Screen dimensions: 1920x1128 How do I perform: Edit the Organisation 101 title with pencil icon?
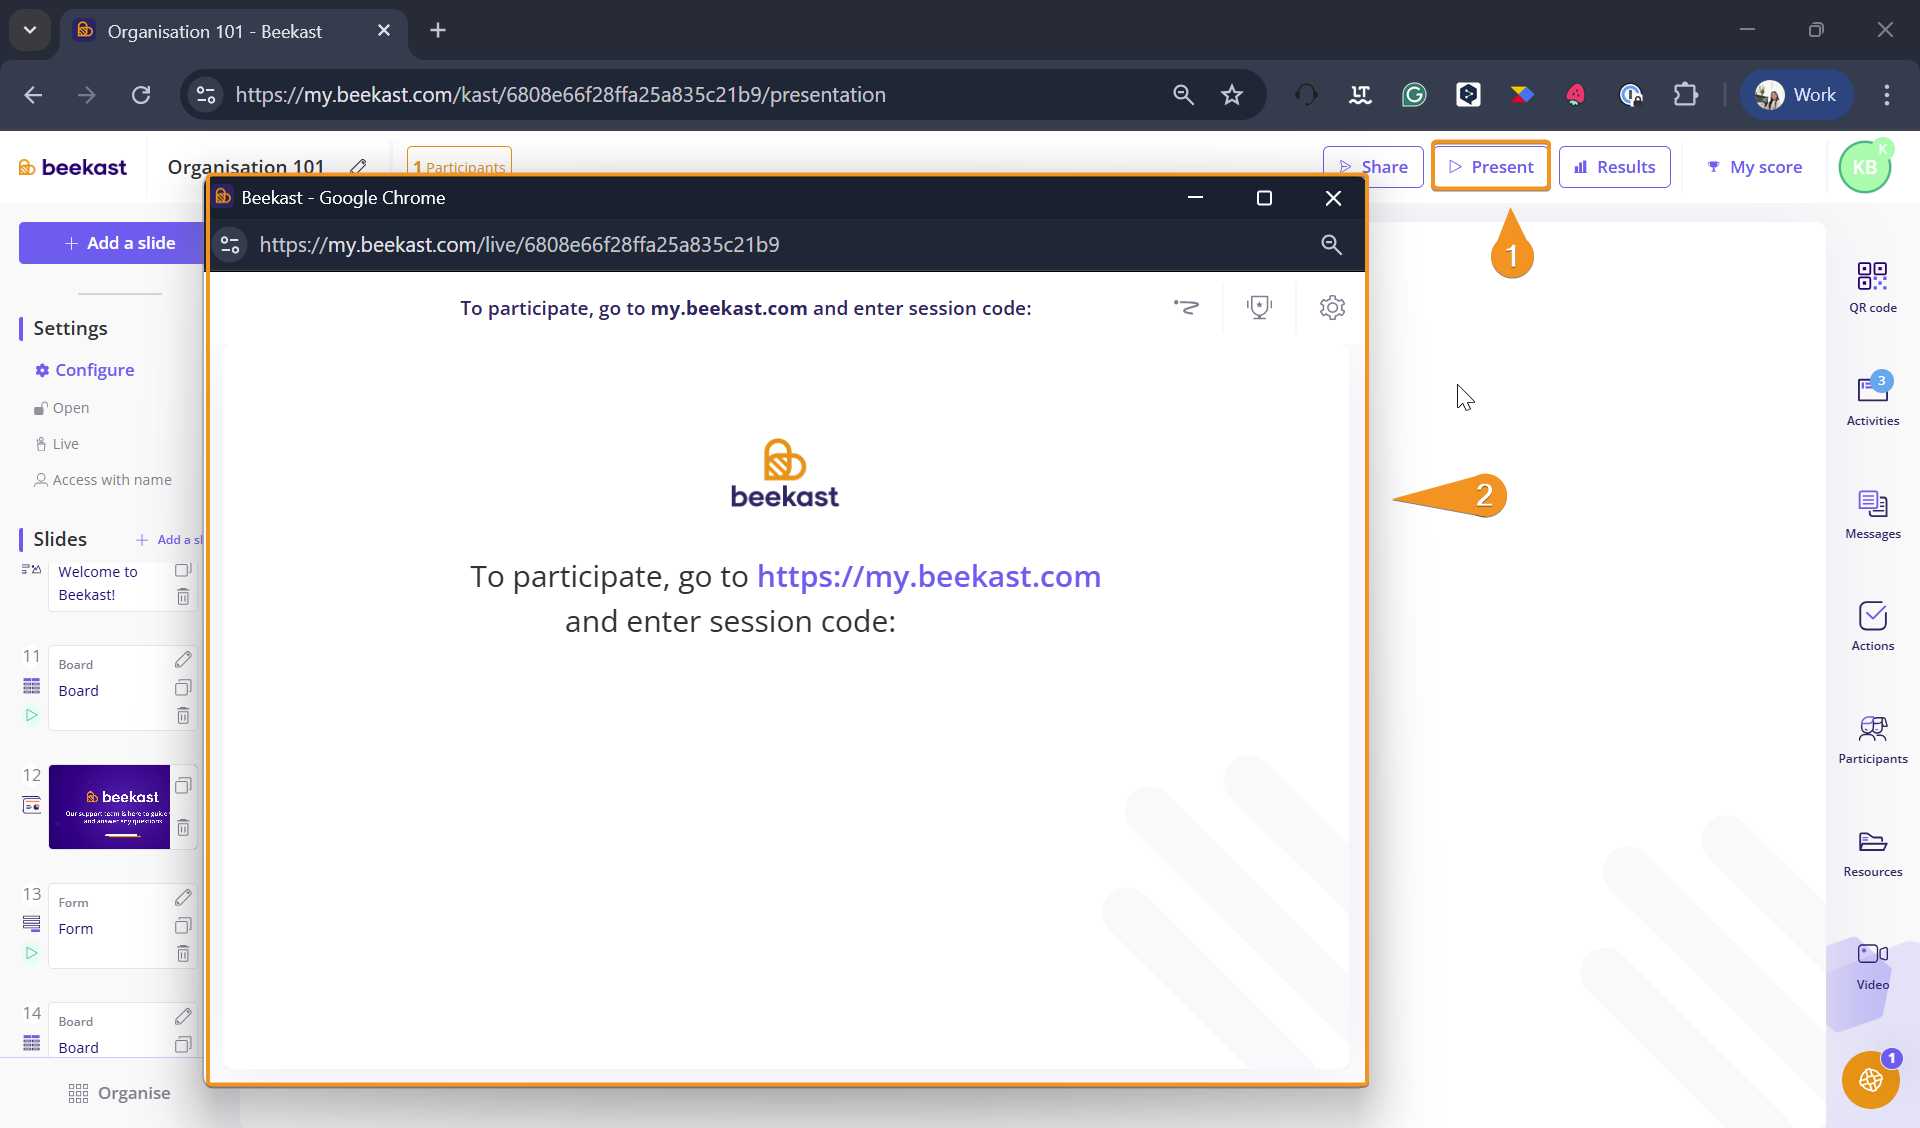[x=358, y=166]
